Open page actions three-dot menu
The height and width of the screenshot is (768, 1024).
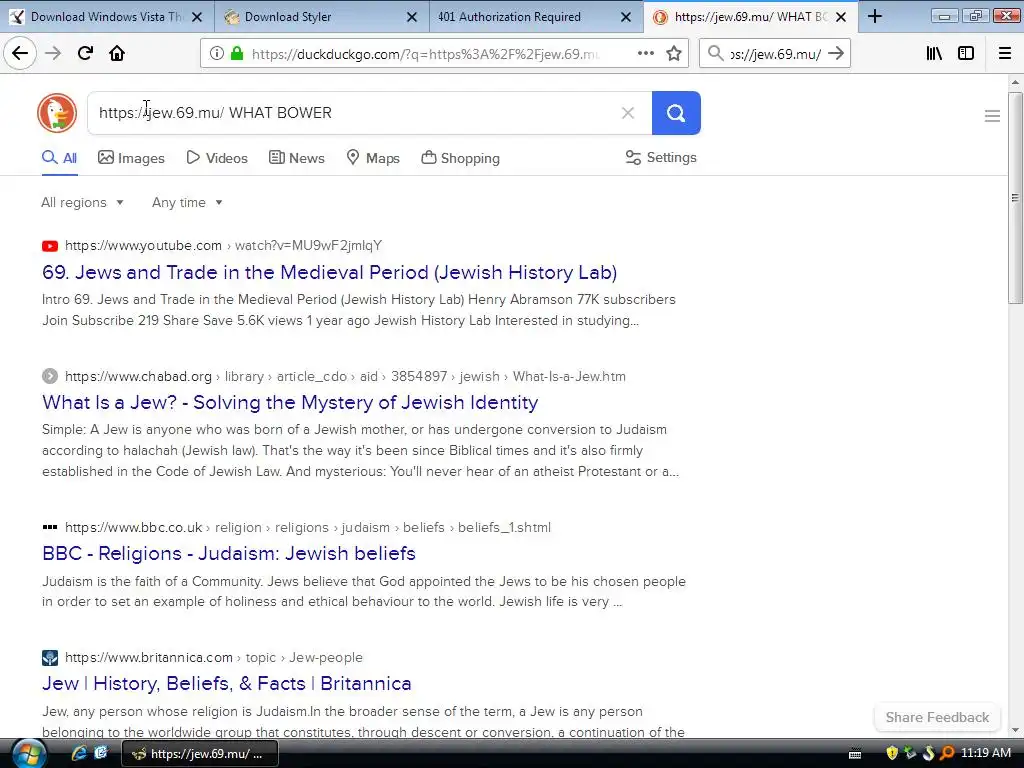point(645,54)
